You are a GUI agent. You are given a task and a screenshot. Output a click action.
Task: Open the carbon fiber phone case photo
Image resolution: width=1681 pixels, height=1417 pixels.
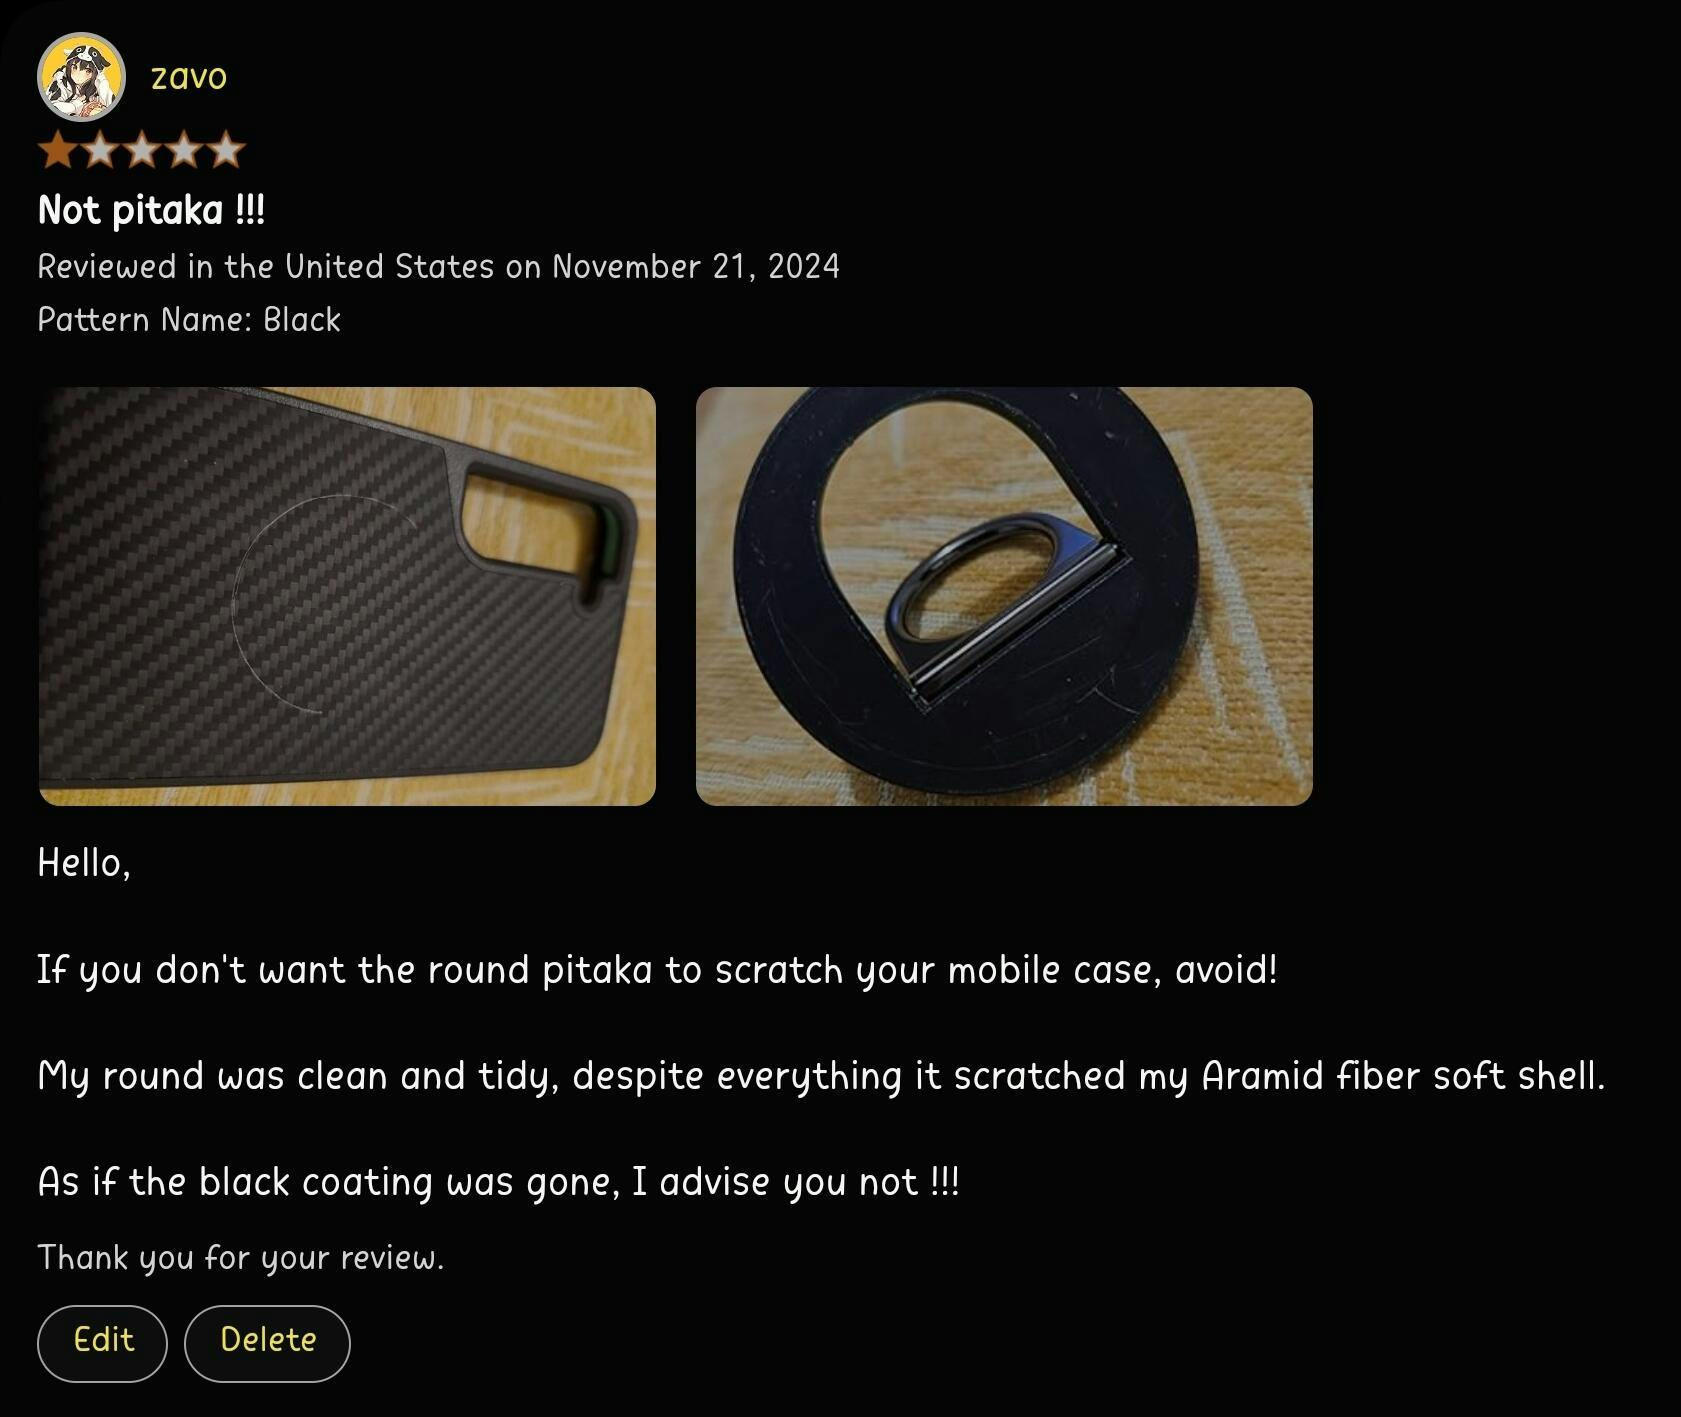point(347,596)
